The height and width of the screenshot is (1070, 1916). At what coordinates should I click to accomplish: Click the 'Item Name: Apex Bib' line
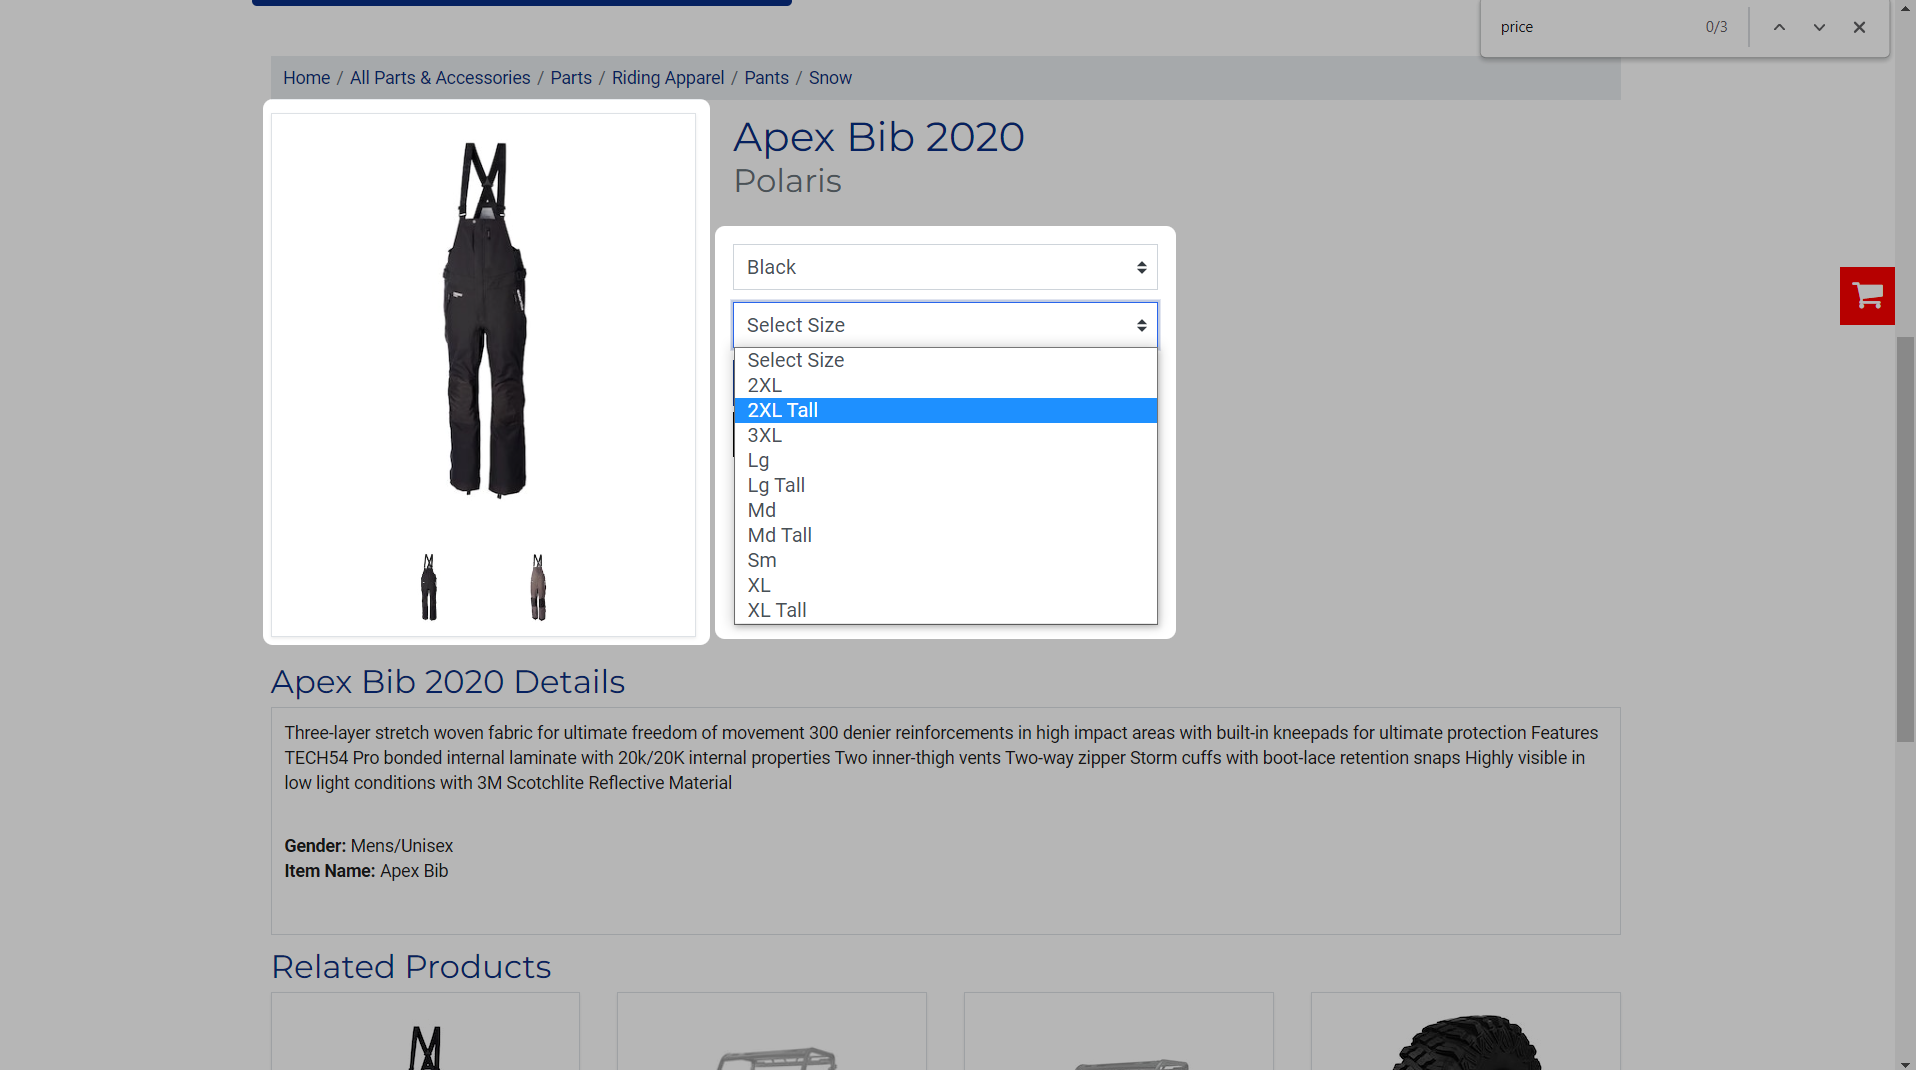click(366, 871)
